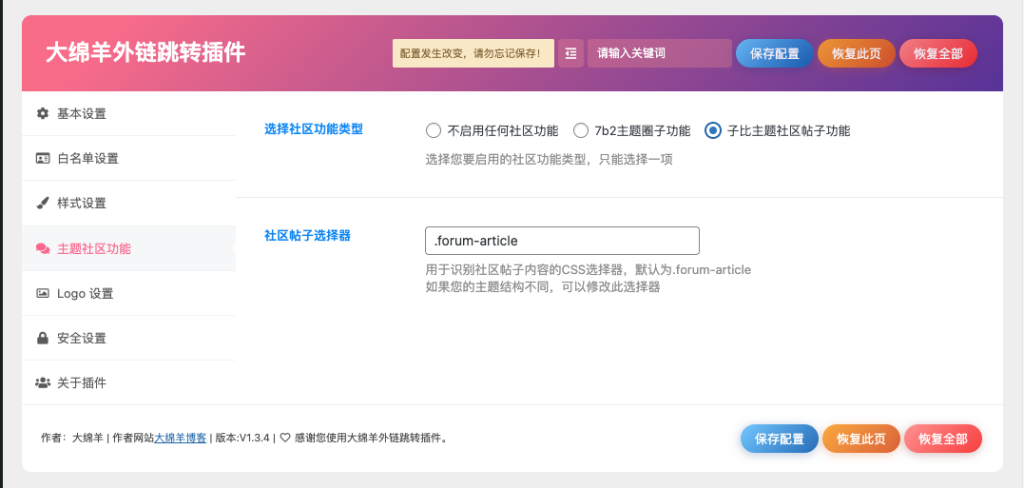
Task: Click the top 恢复全部 button
Action: [938, 53]
